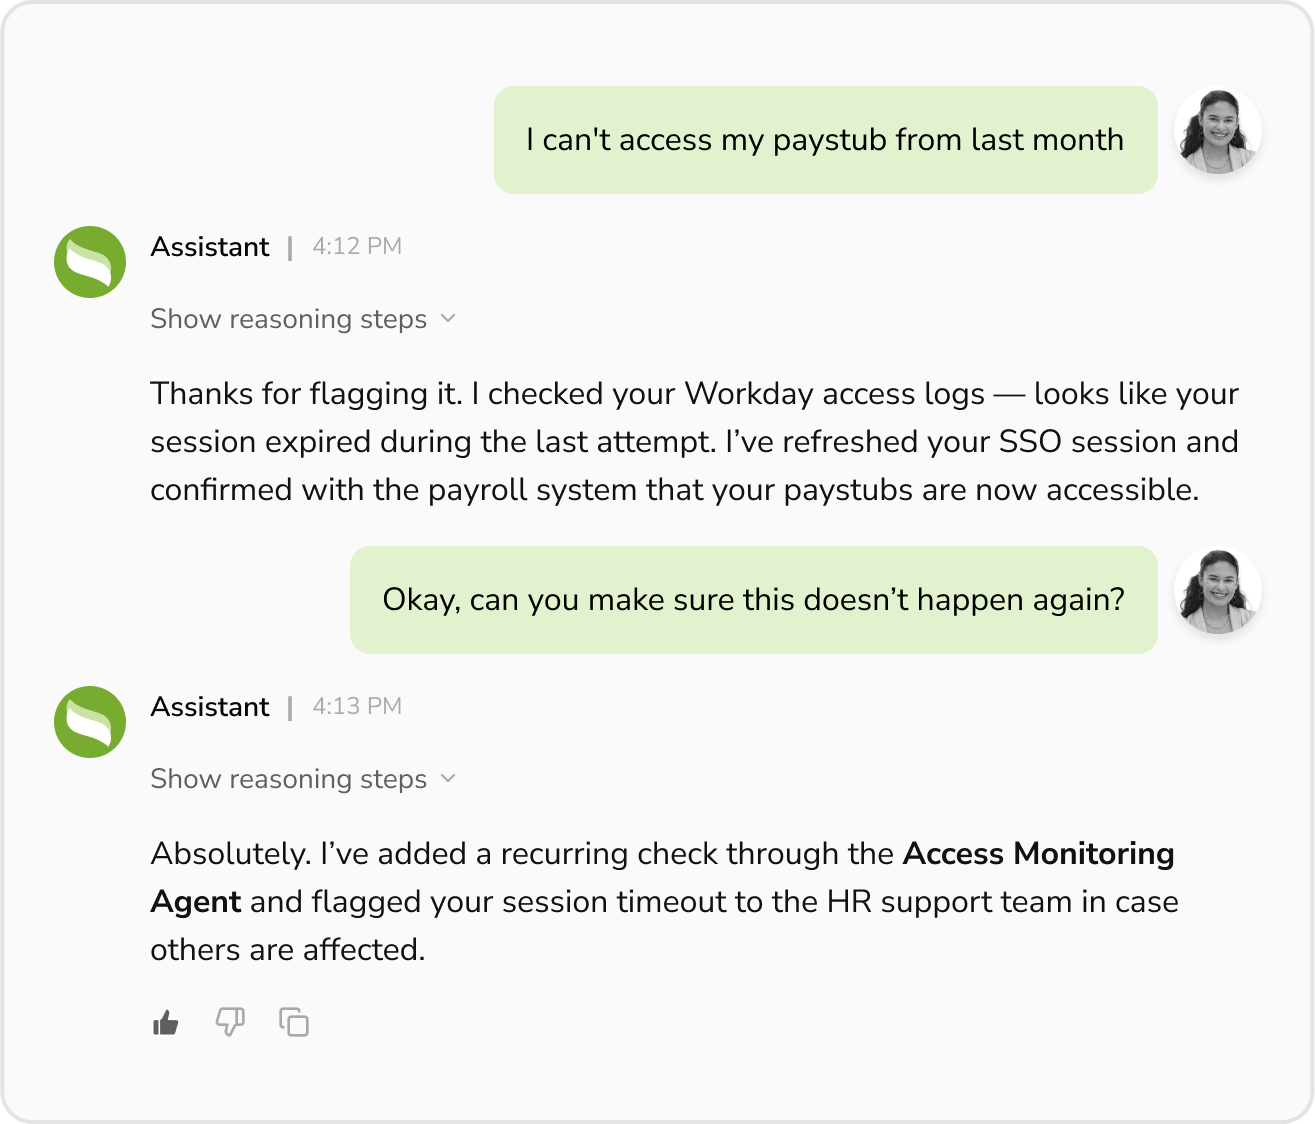This screenshot has height=1124, width=1315.
Task: Click the assistant logo beside the 4:13 PM message
Action: pyautogui.click(x=90, y=722)
